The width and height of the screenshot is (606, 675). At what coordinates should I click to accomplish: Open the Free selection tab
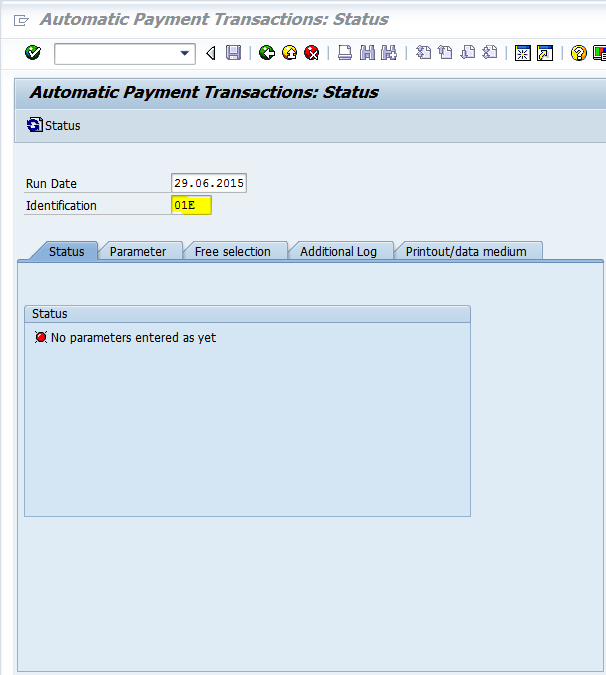232,251
